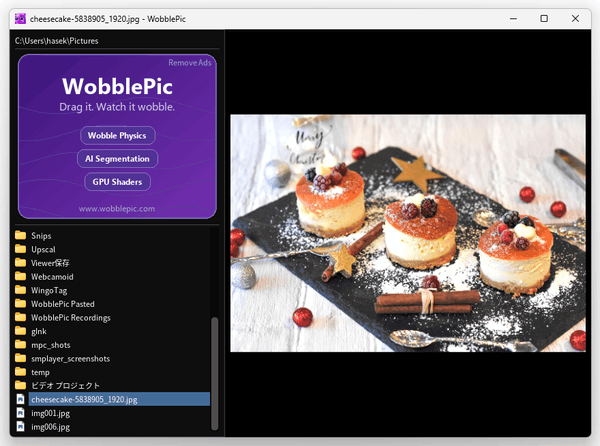Screen dimensions: 600x446
Task: Select the WobblePic Pasted folder icon
Action: point(20,303)
